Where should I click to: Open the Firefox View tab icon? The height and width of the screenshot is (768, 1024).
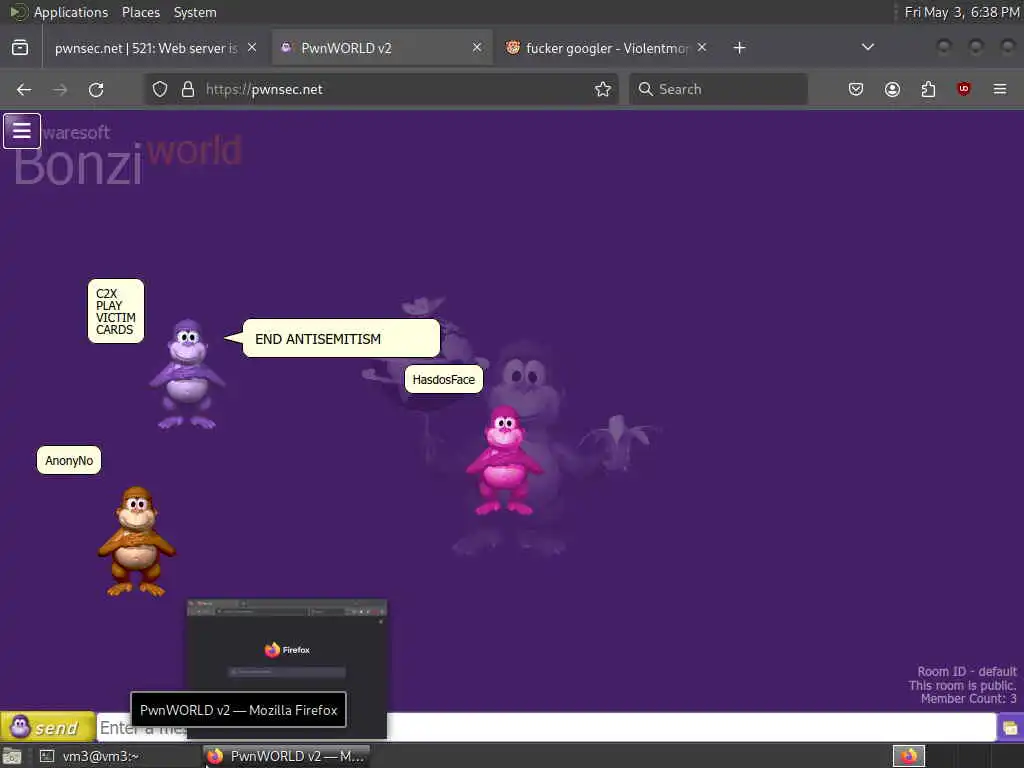20,48
